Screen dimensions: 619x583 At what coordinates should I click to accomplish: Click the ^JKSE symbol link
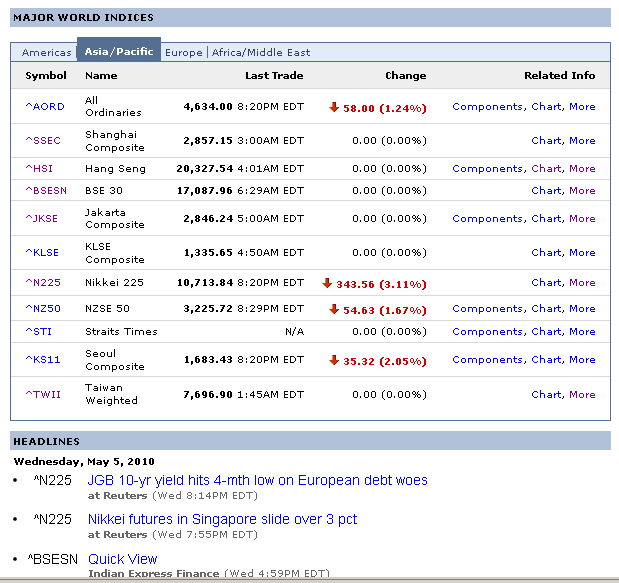tap(41, 219)
